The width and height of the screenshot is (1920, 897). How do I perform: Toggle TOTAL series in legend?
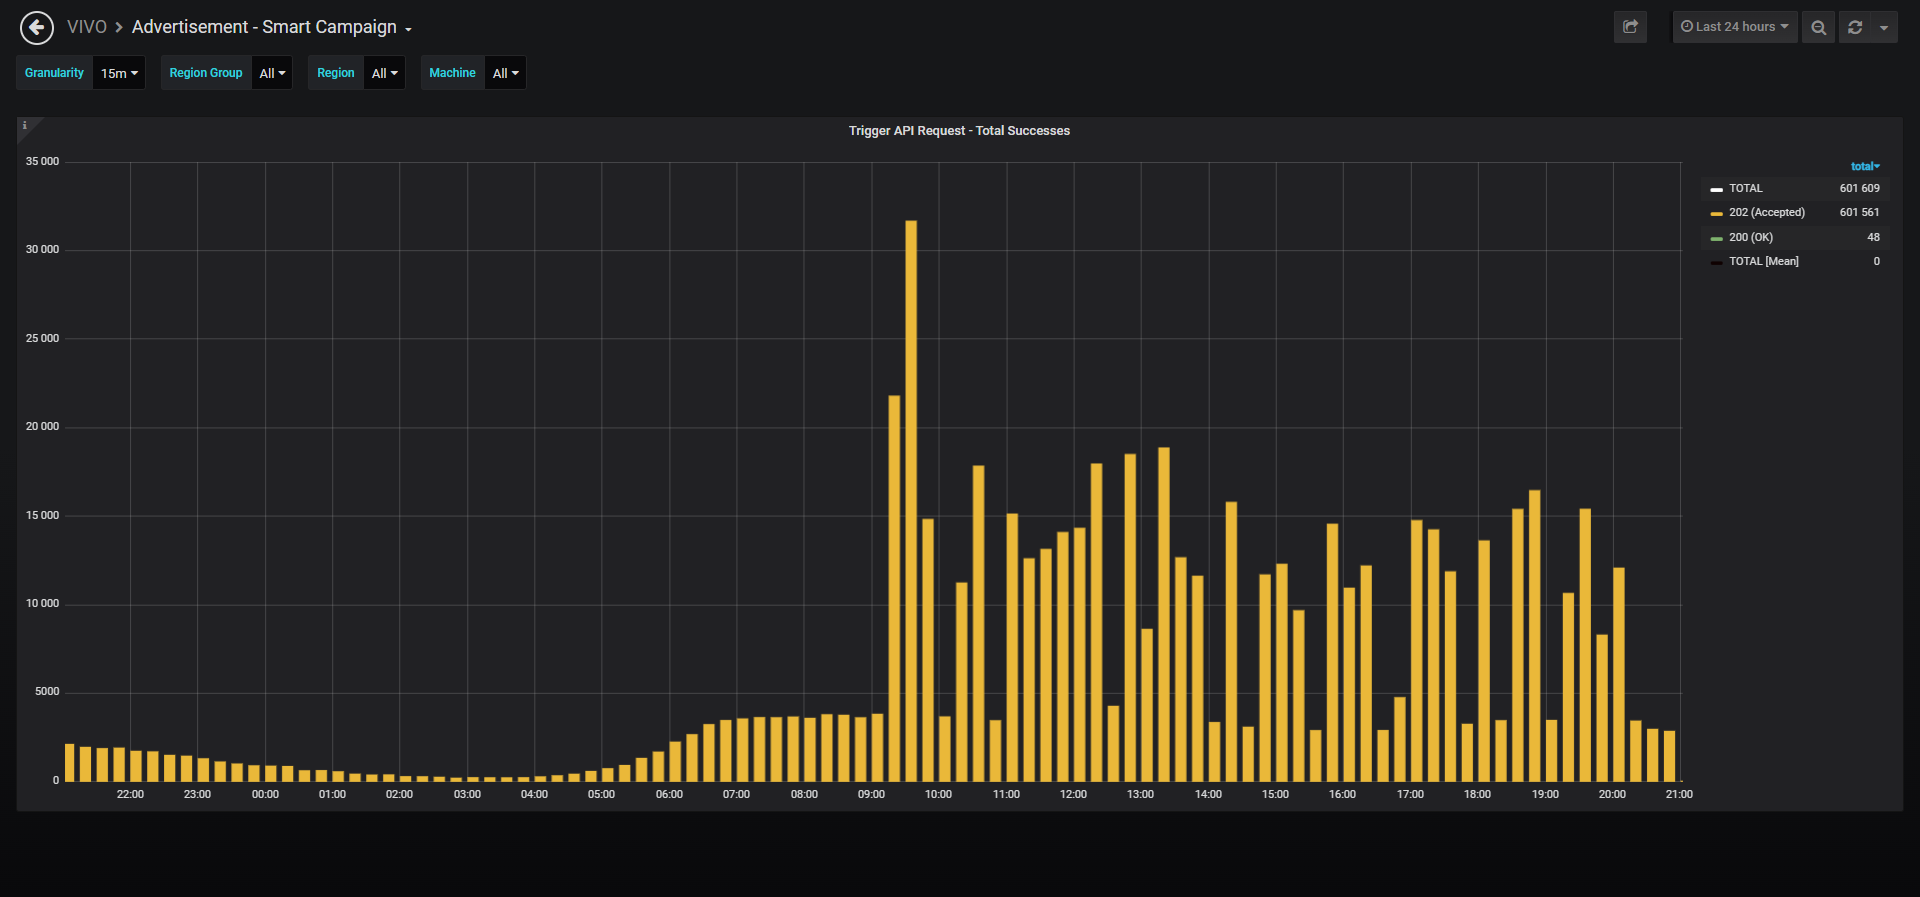point(1746,188)
